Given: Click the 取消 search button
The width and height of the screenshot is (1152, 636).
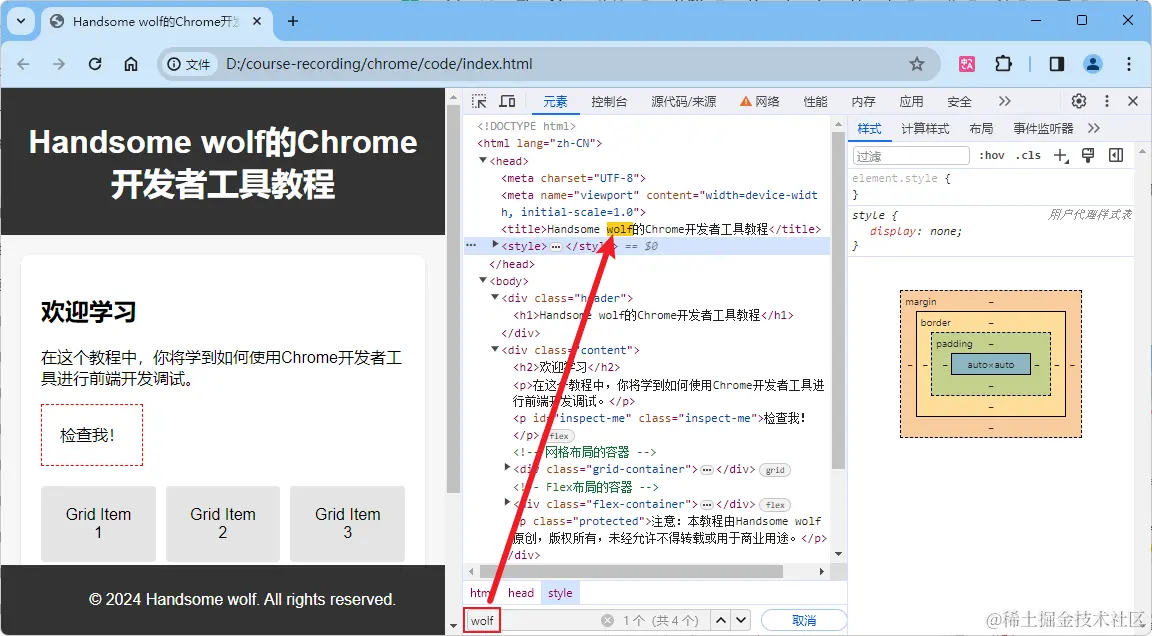Looking at the screenshot, I should (x=804, y=621).
